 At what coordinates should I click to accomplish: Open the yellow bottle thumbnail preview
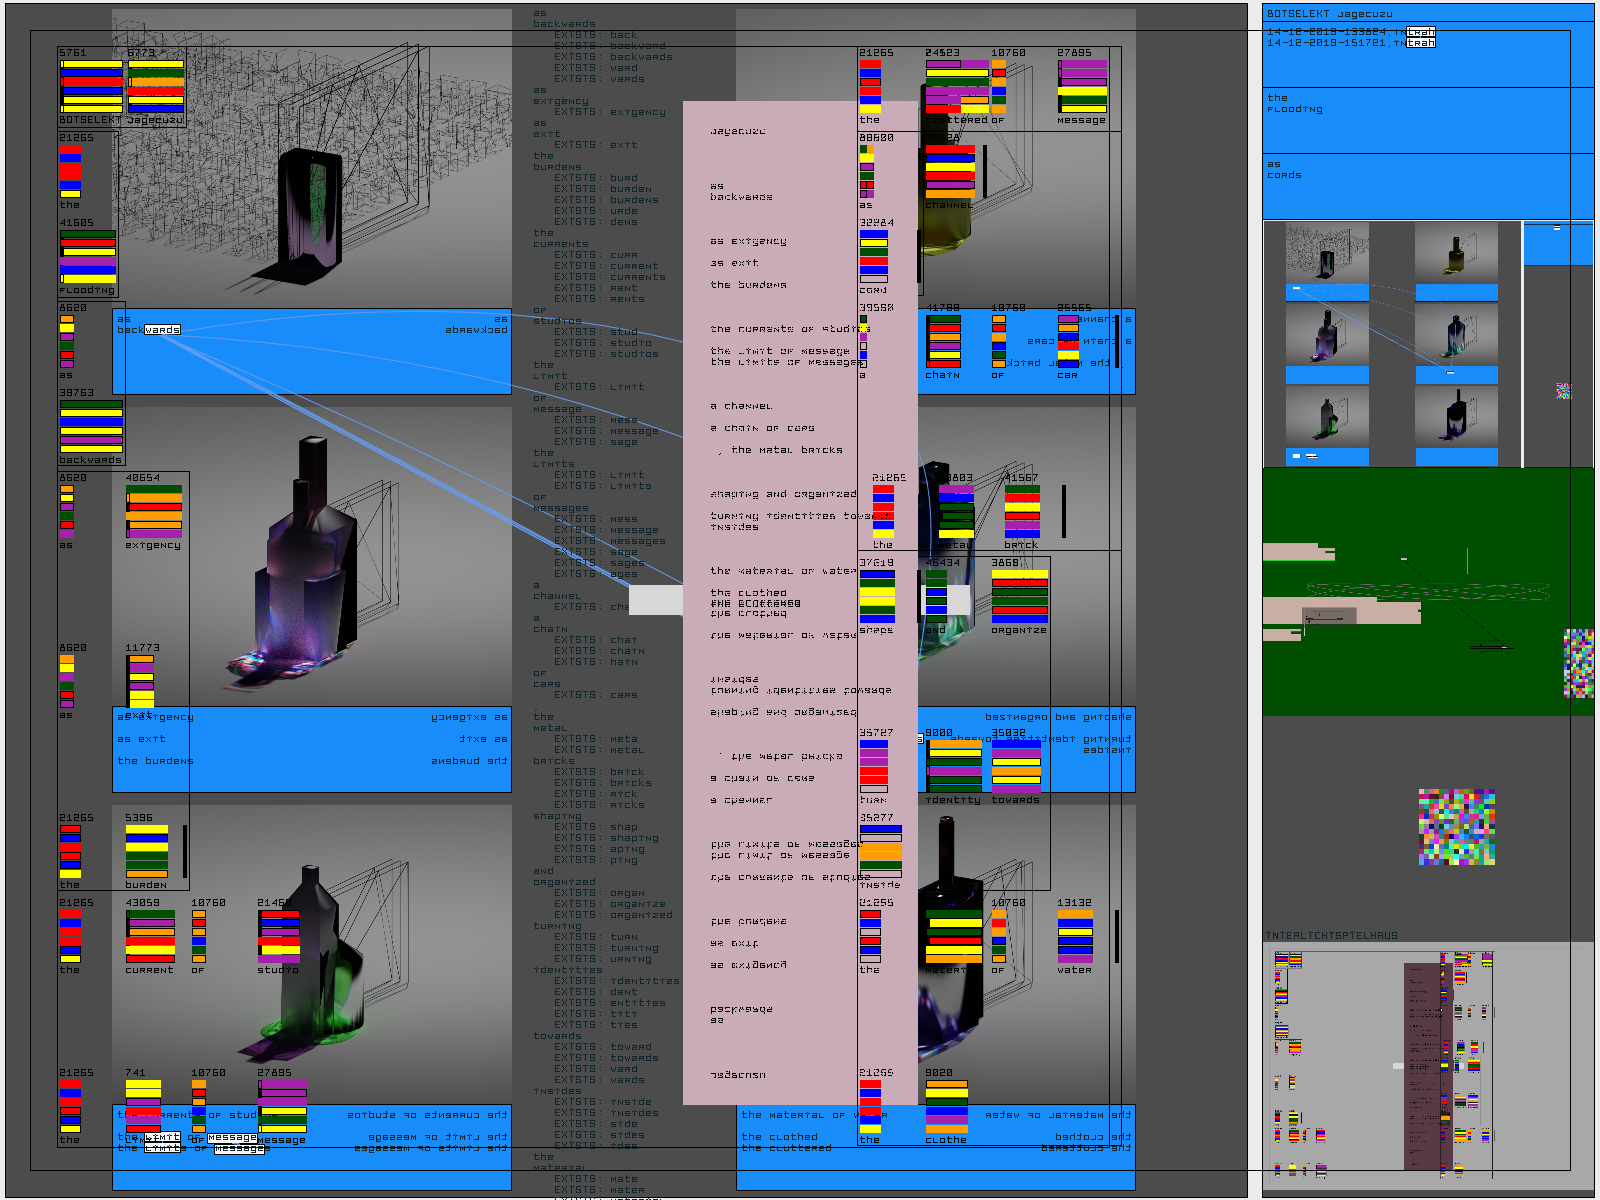coord(1456,253)
